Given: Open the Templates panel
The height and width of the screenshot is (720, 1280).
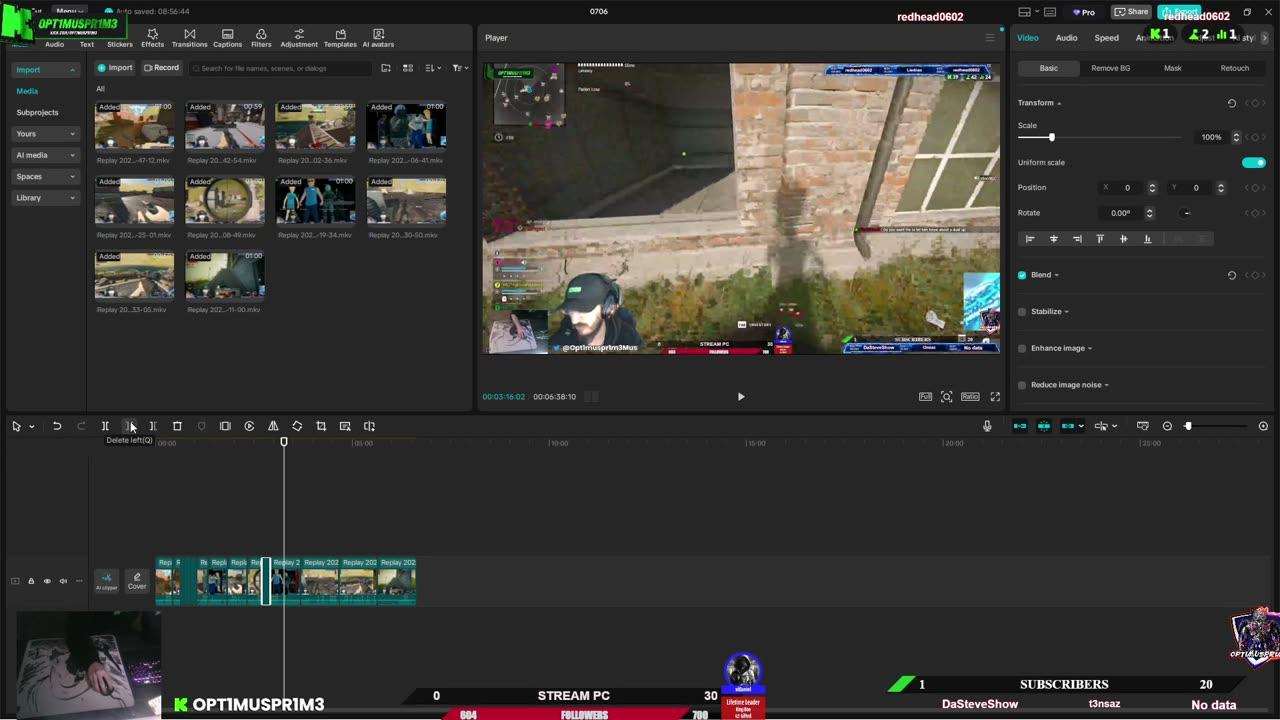Looking at the screenshot, I should 340,38.
